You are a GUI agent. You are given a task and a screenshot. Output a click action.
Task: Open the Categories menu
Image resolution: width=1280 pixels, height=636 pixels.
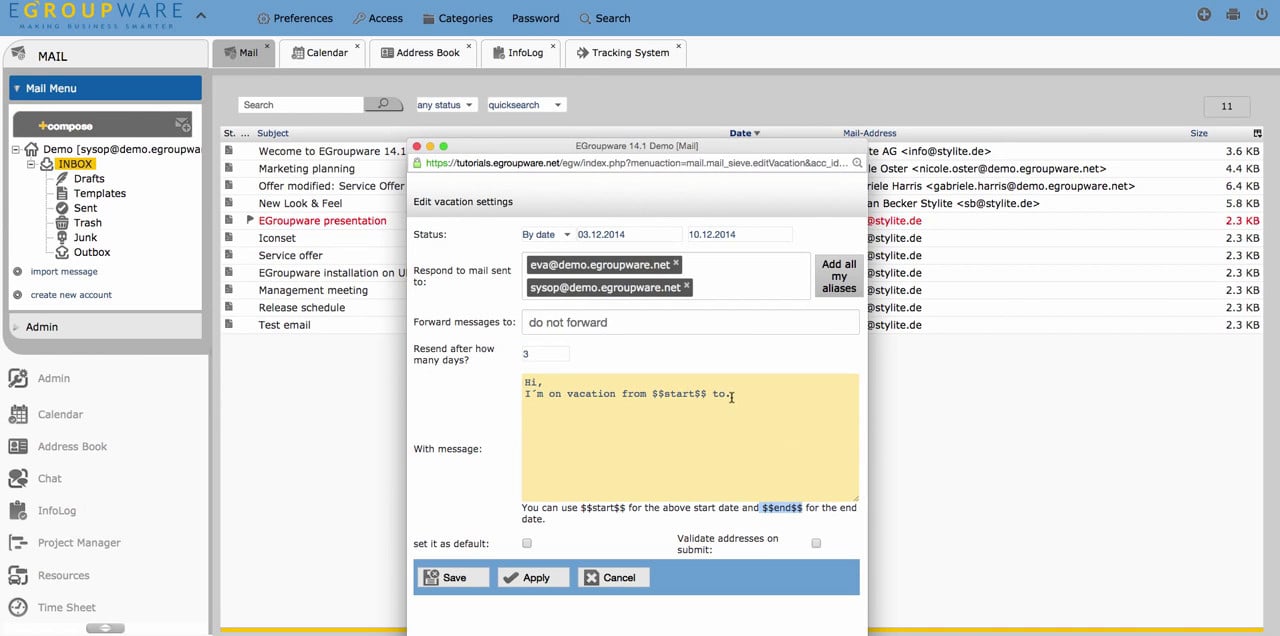tap(464, 18)
